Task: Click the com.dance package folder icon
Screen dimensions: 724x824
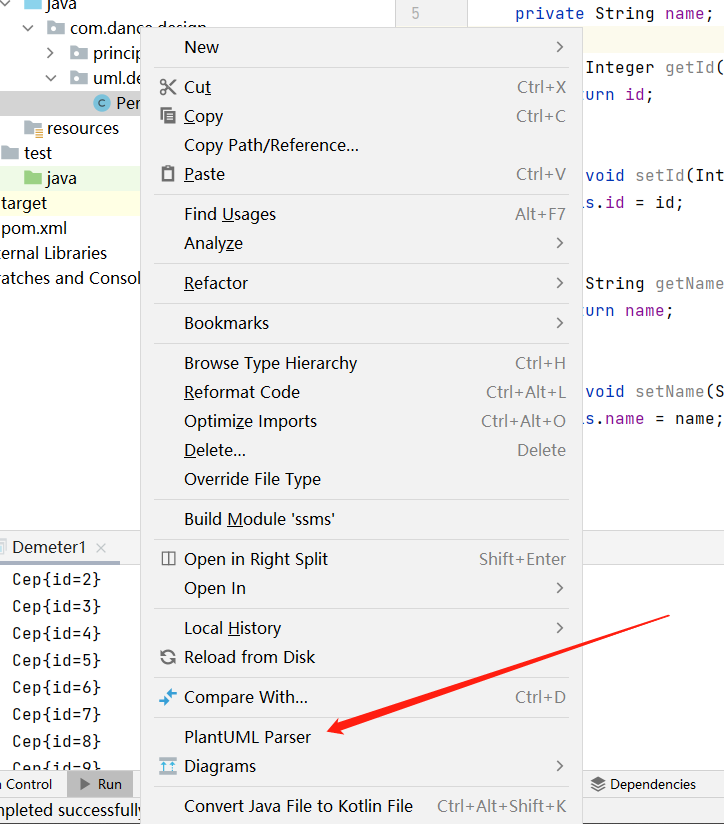Action: click(x=56, y=28)
